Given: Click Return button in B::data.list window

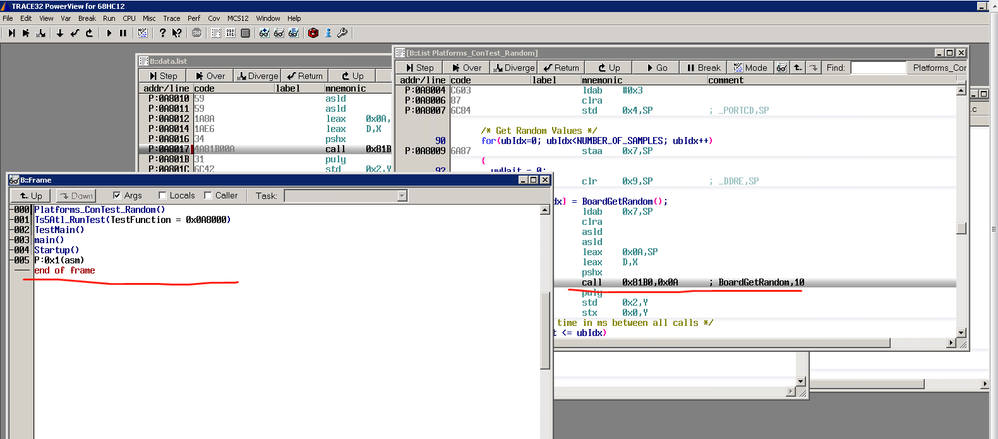Looking at the screenshot, I should [304, 76].
